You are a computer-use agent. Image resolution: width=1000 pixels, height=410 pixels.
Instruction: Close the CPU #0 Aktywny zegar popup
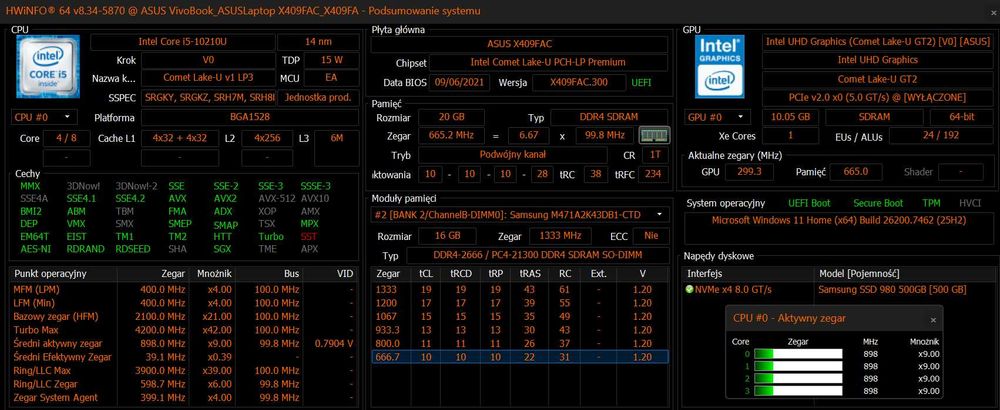933,320
